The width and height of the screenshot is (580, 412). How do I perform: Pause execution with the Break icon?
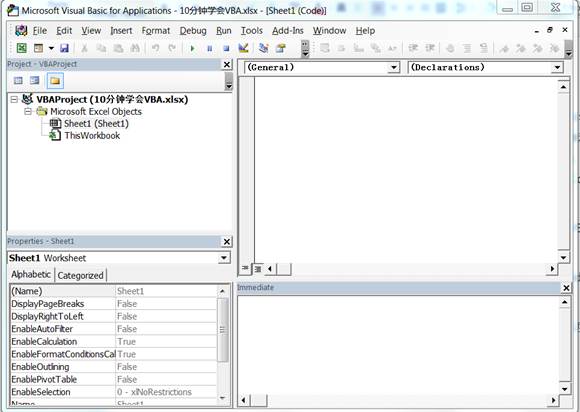click(209, 48)
